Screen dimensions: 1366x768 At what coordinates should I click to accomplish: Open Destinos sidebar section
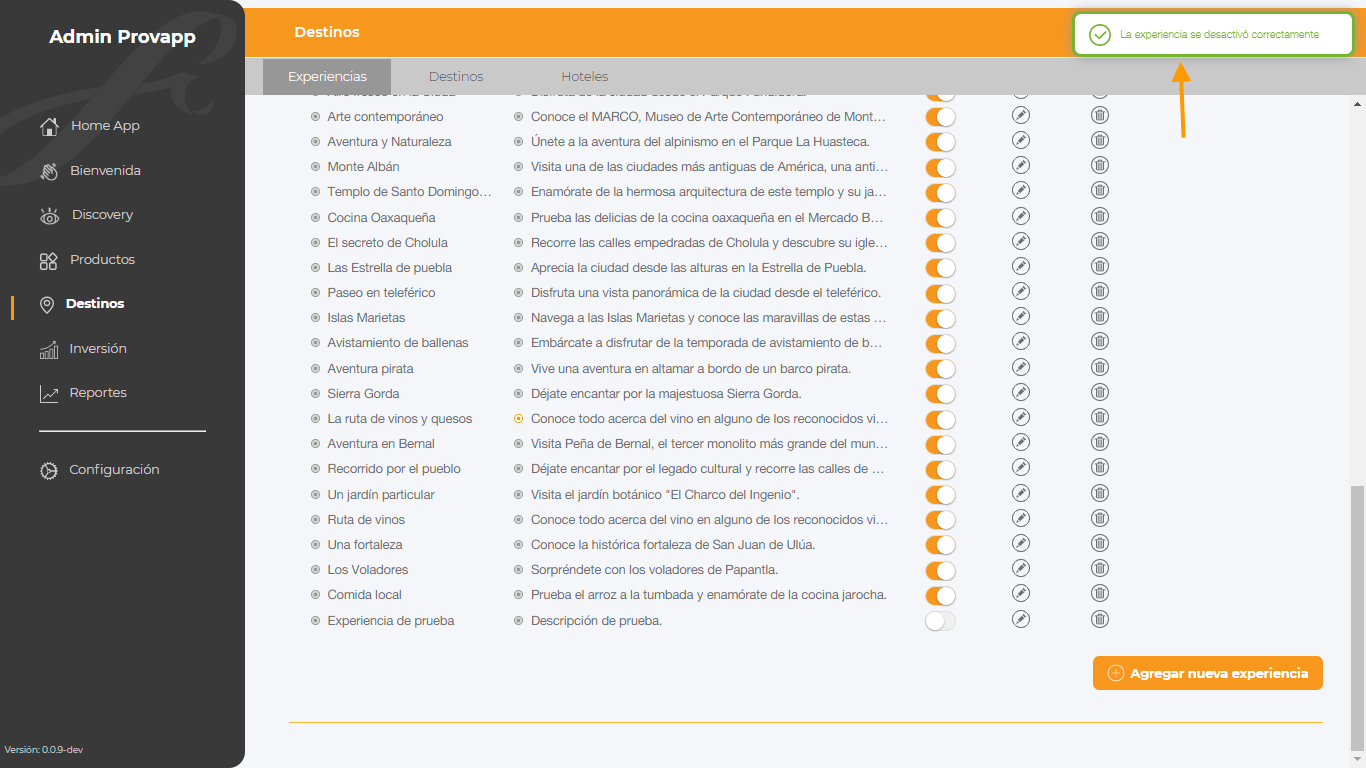[95, 304]
